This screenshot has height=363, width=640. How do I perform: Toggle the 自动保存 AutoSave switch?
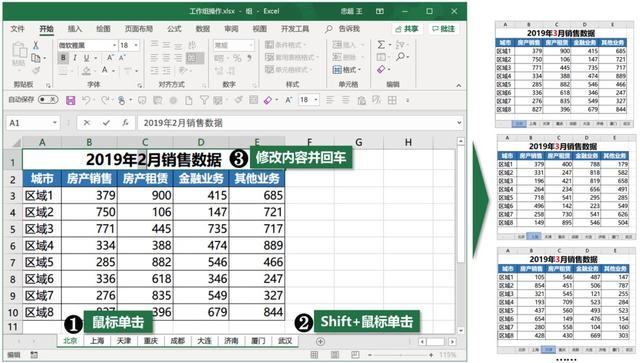coord(48,100)
